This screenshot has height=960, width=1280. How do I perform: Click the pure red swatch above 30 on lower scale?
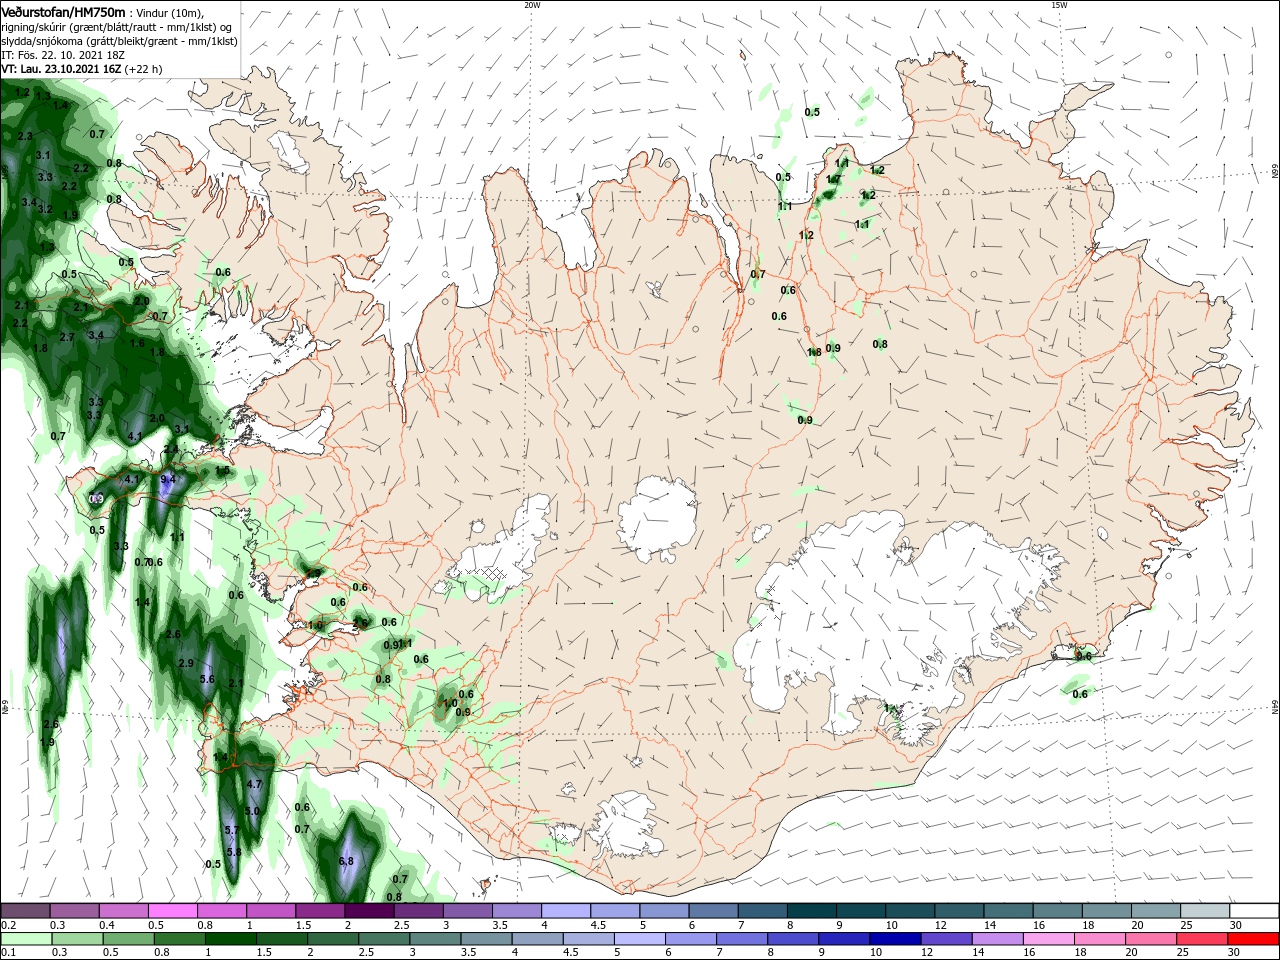coord(1255,939)
